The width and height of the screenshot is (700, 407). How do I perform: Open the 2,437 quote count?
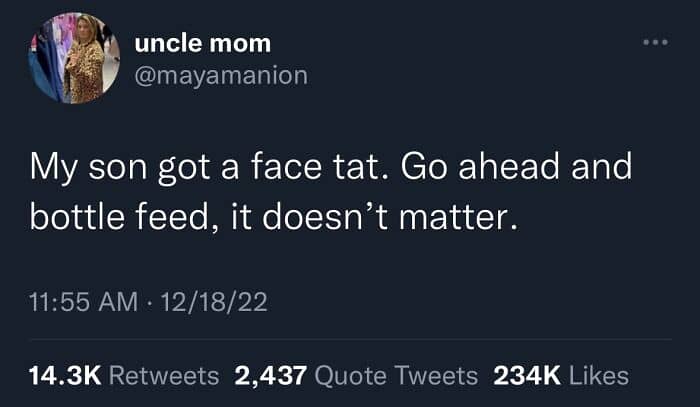(x=270, y=375)
